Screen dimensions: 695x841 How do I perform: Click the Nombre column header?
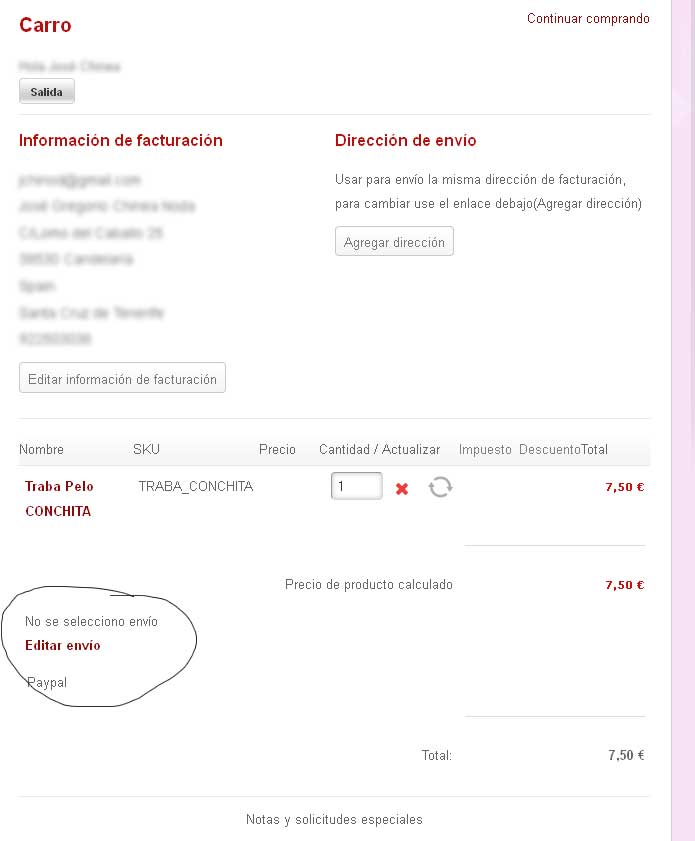point(41,449)
